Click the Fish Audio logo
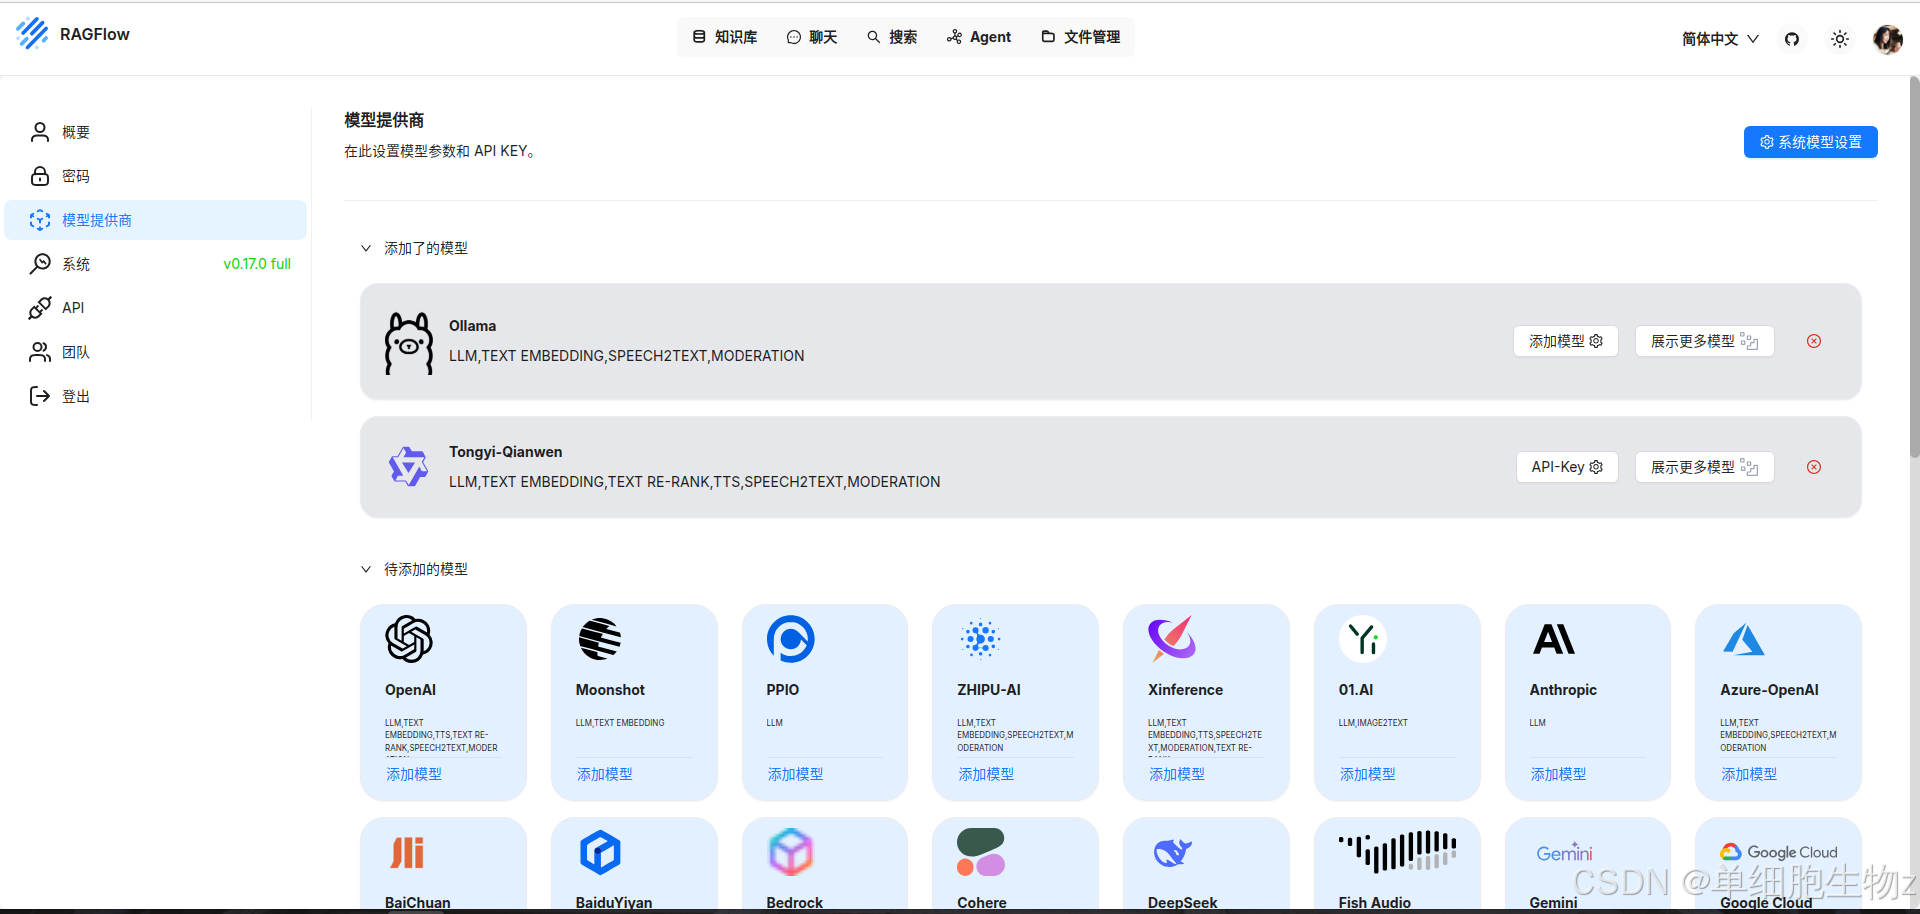This screenshot has width=1920, height=914. 1398,852
